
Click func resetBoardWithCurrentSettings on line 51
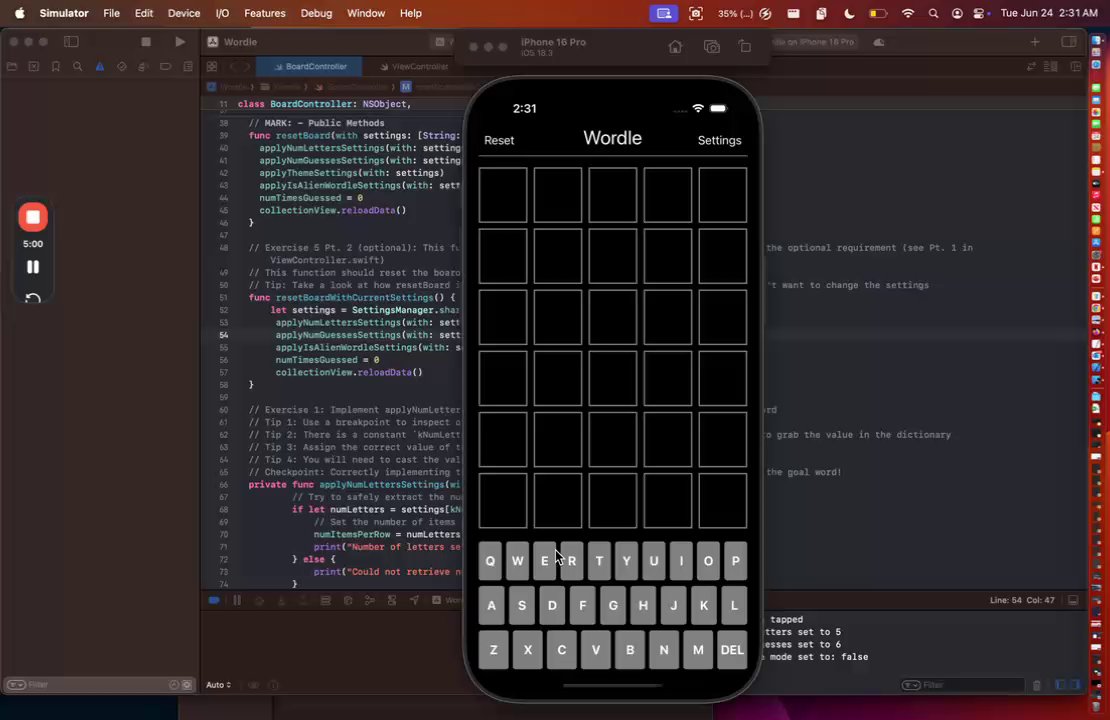352,297
